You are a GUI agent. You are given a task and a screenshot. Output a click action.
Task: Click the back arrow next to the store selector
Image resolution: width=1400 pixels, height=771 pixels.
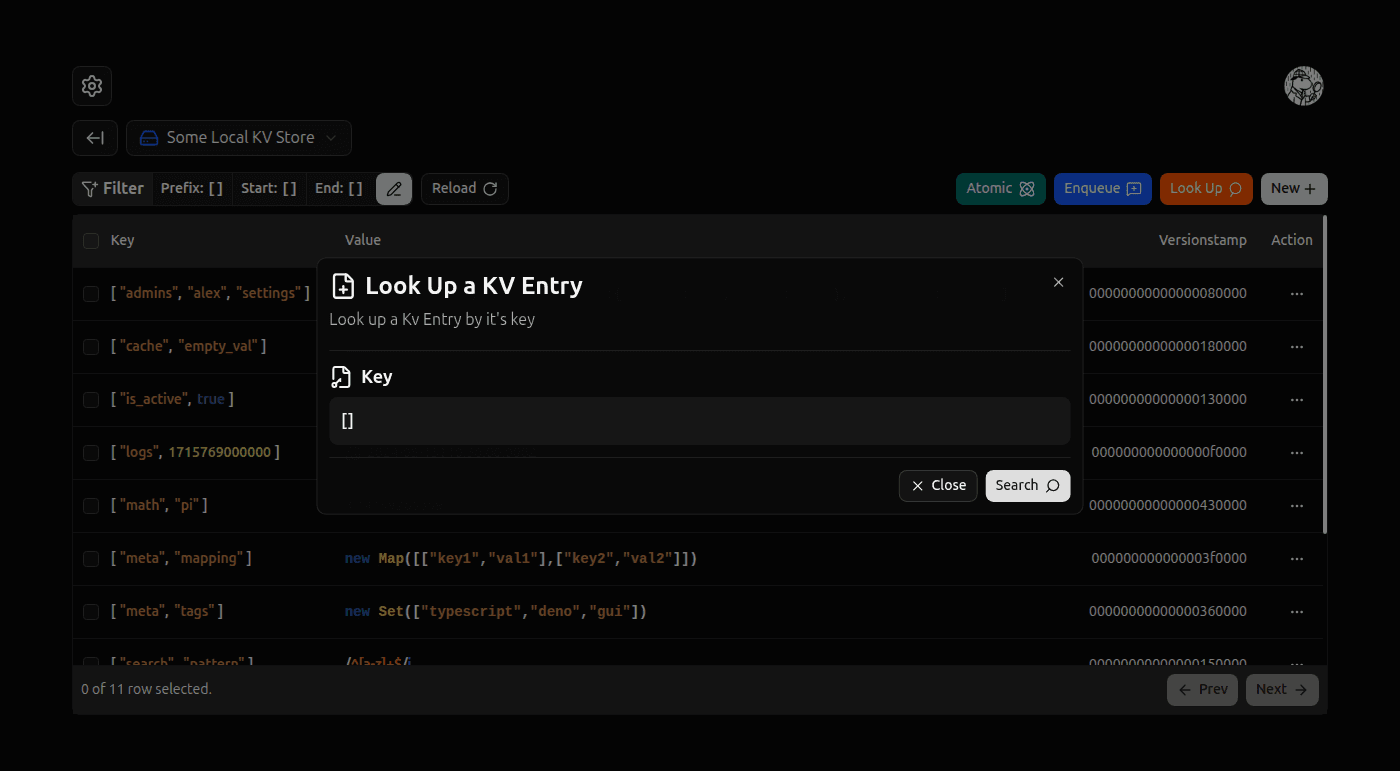coord(94,138)
